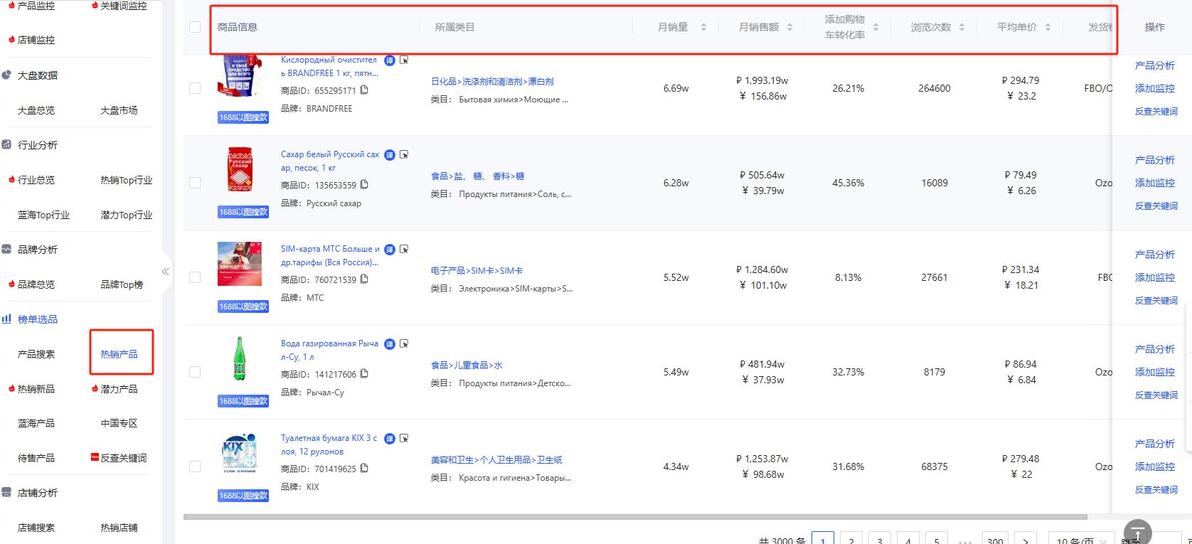
Task: Click the back-to-top round button
Action: [1138, 533]
